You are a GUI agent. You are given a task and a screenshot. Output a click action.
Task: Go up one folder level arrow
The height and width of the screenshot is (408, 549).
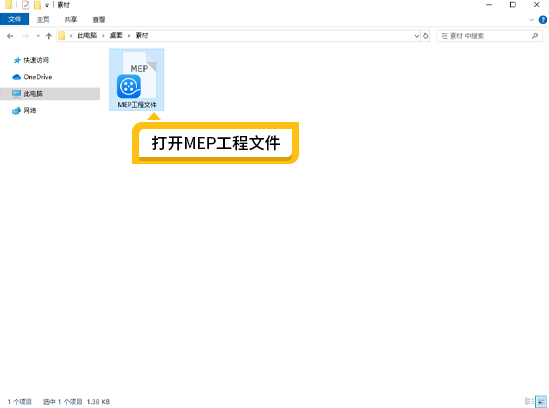click(49, 36)
